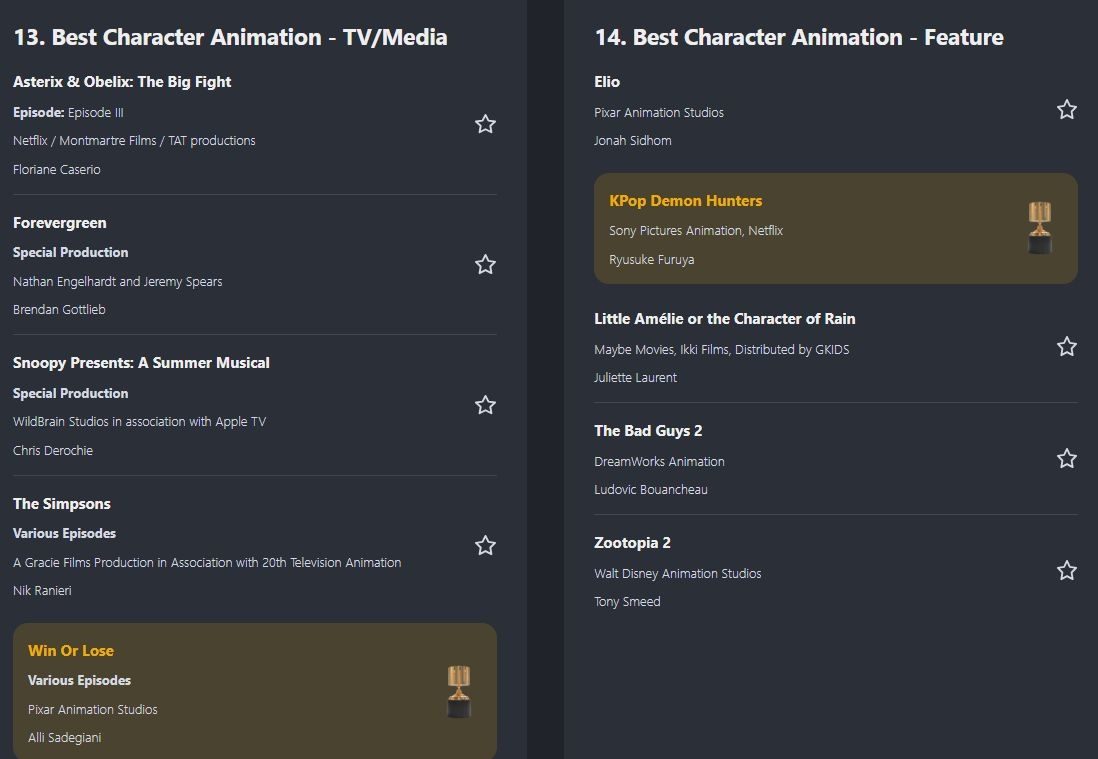Click the trophy icon on KPop Demon Hunters

[1040, 228]
